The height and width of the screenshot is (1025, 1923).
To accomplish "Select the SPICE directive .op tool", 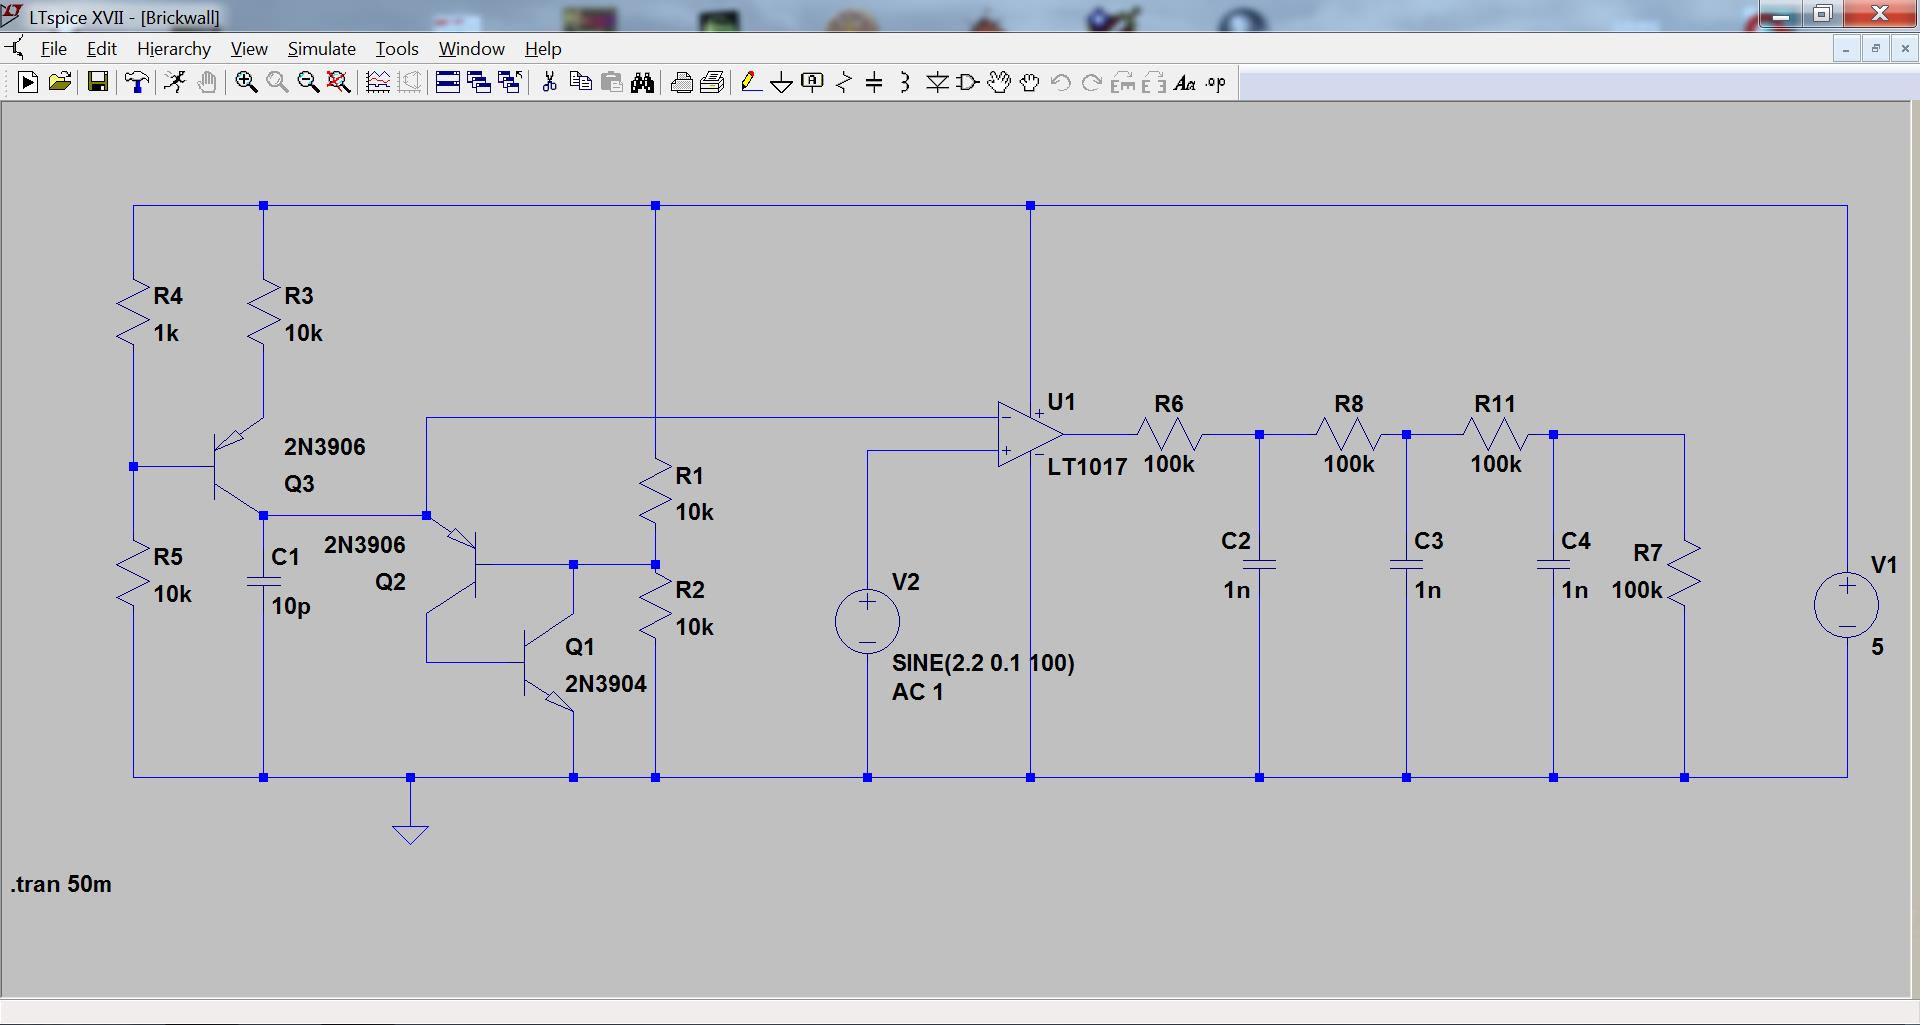I will click(1216, 83).
